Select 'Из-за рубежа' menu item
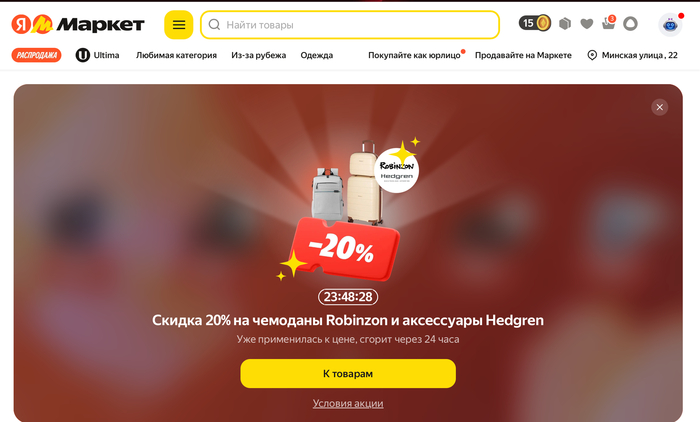 [x=258, y=55]
